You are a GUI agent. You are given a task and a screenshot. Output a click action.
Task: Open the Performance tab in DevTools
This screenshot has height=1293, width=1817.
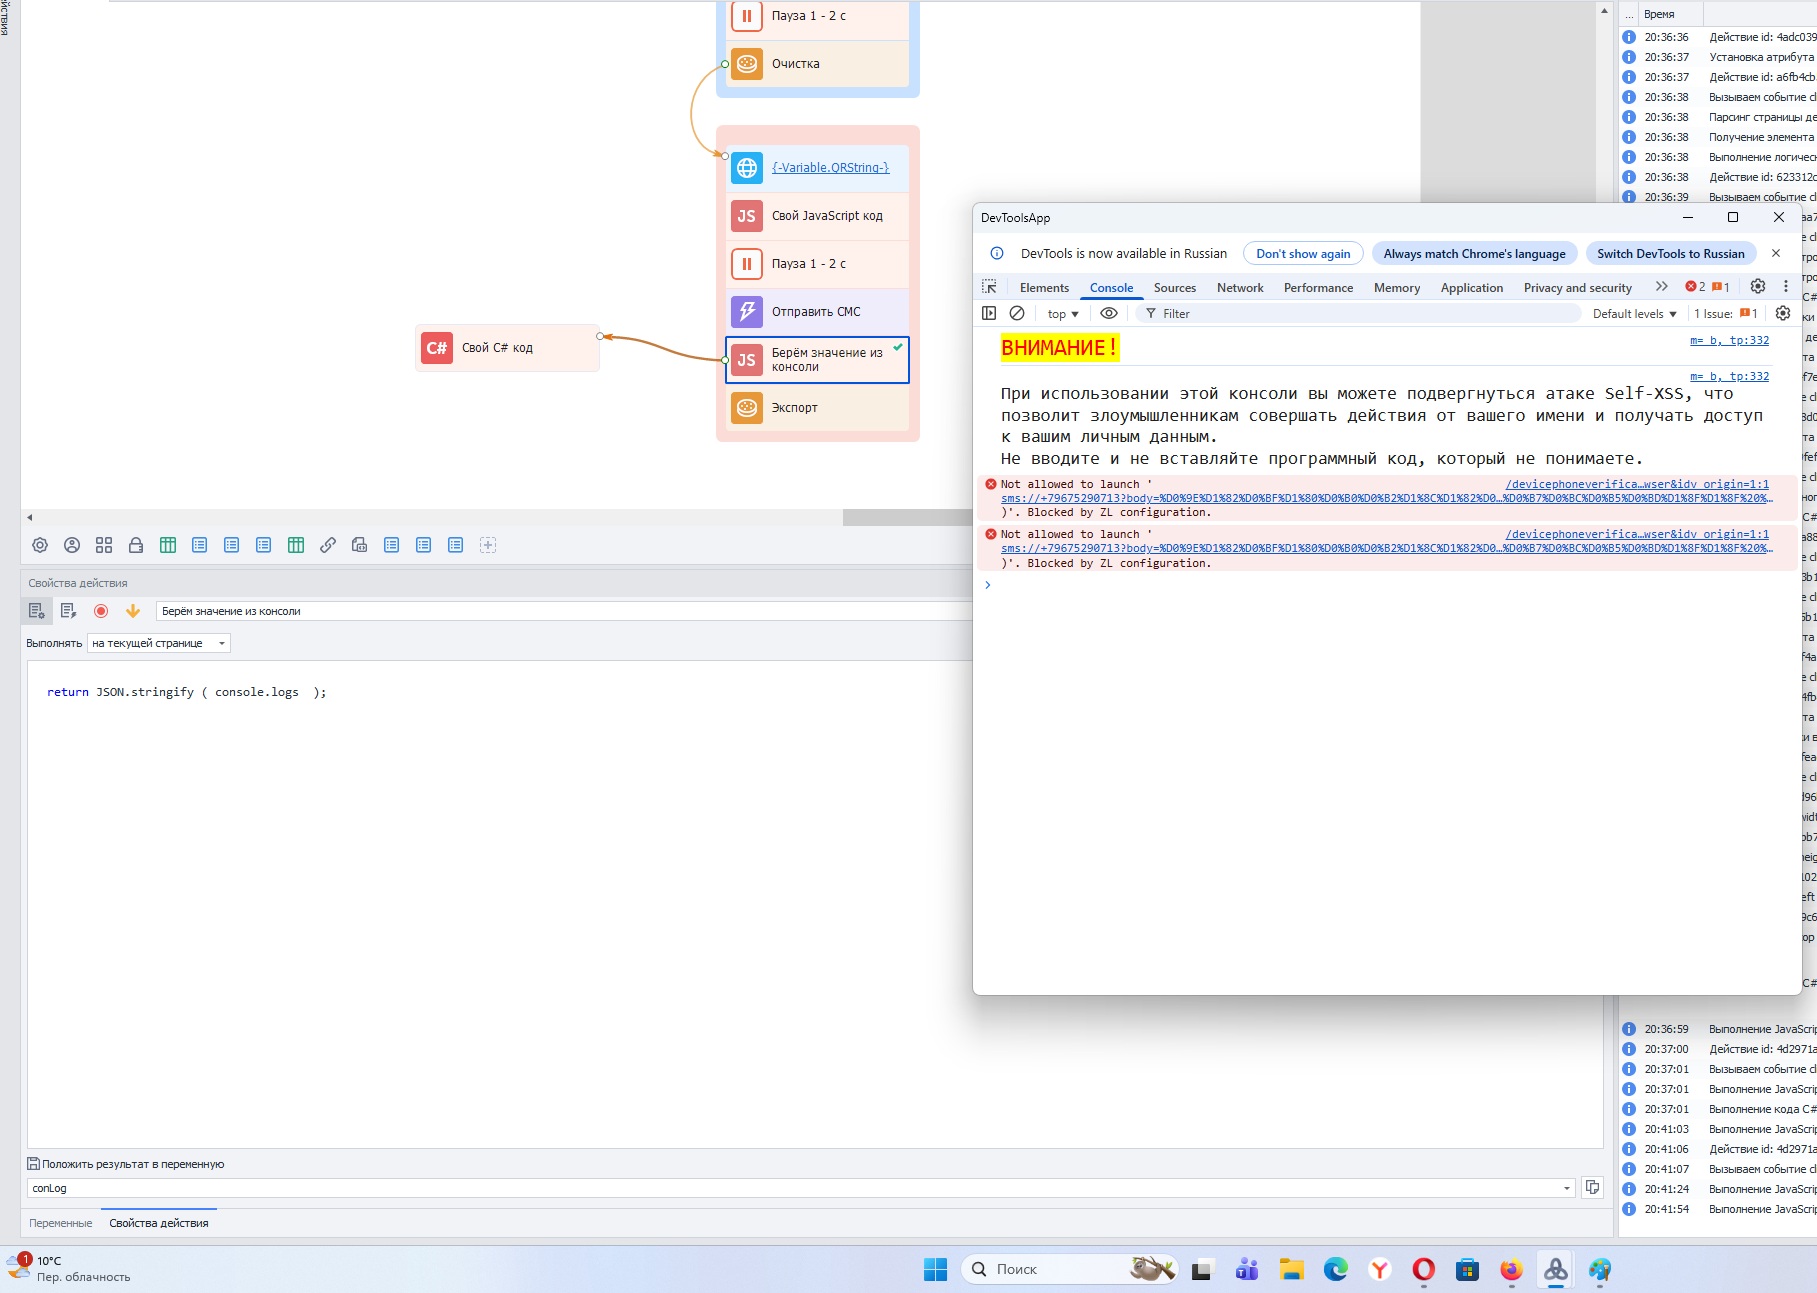click(1318, 288)
